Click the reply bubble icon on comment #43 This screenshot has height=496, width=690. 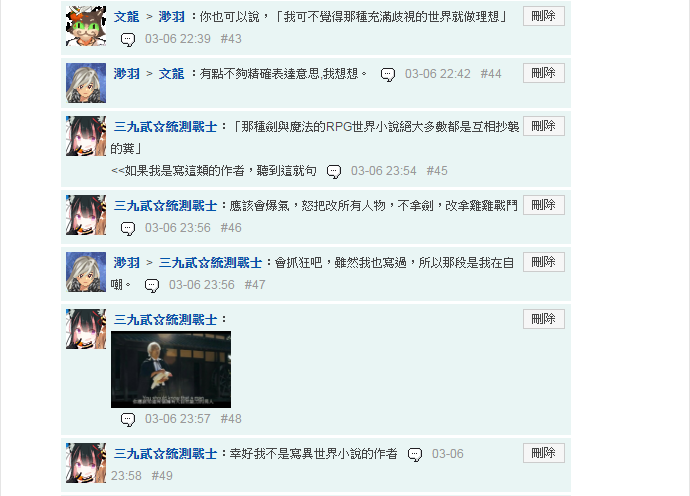[128, 40]
